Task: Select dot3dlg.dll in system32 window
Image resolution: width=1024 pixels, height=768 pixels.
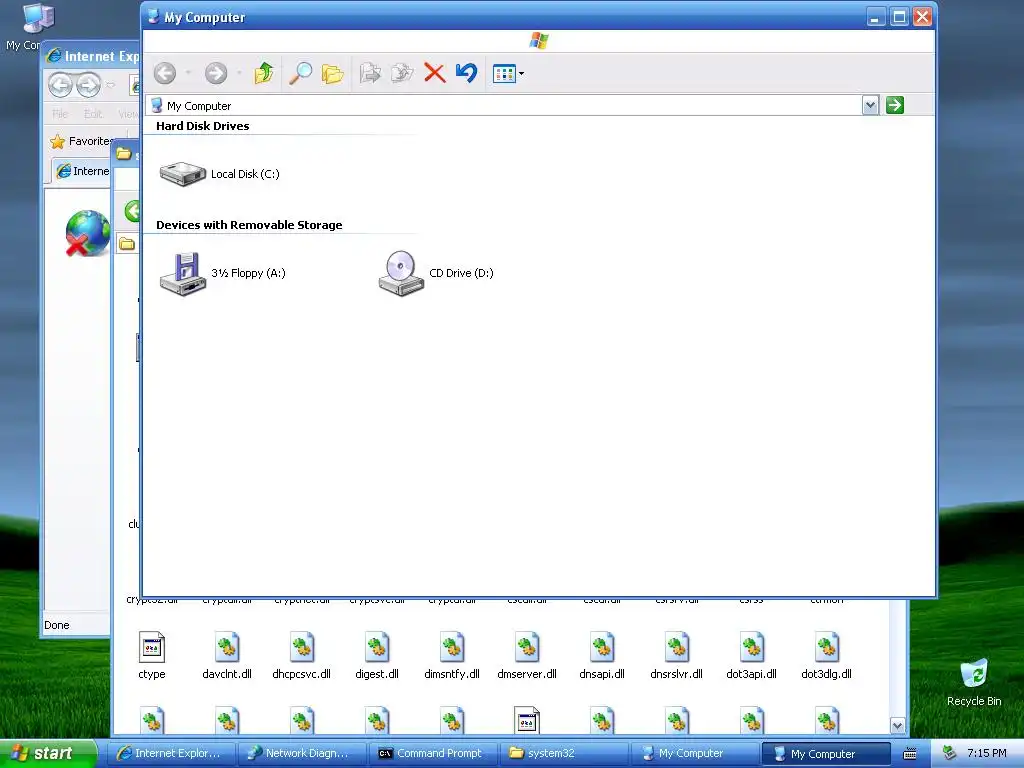Action: coord(827,656)
